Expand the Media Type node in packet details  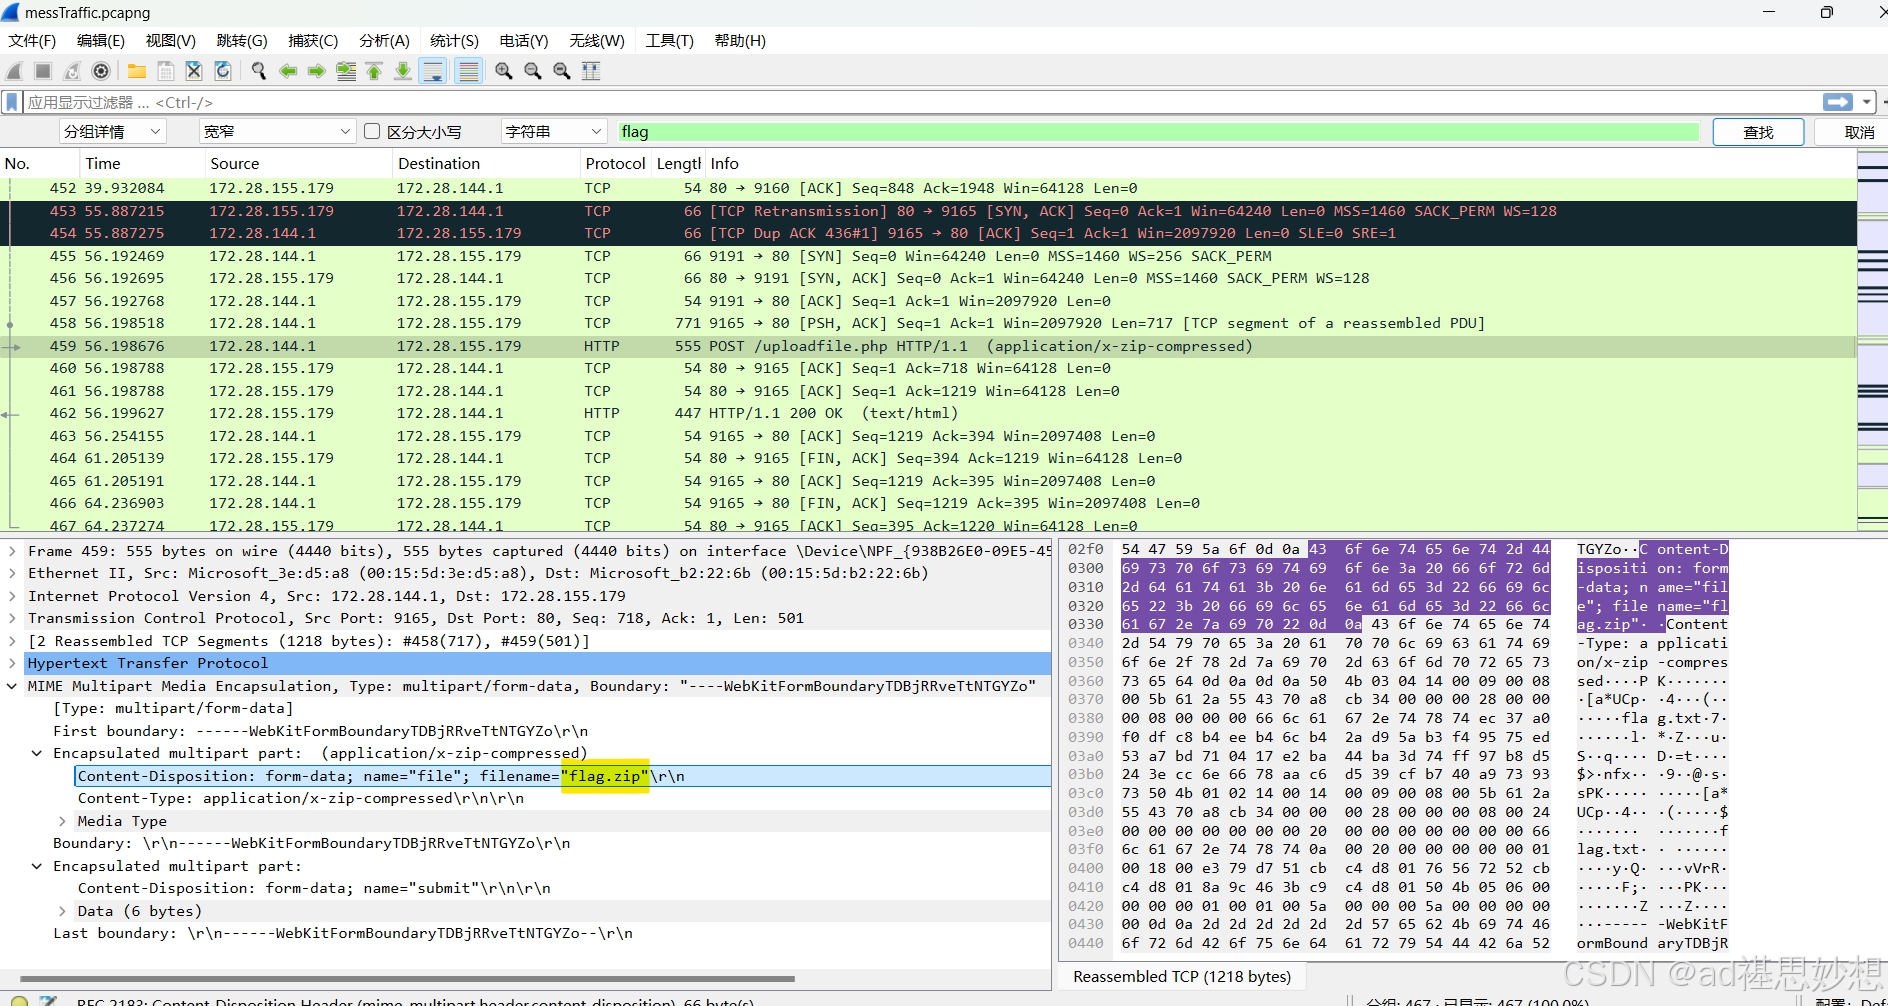pos(63,820)
